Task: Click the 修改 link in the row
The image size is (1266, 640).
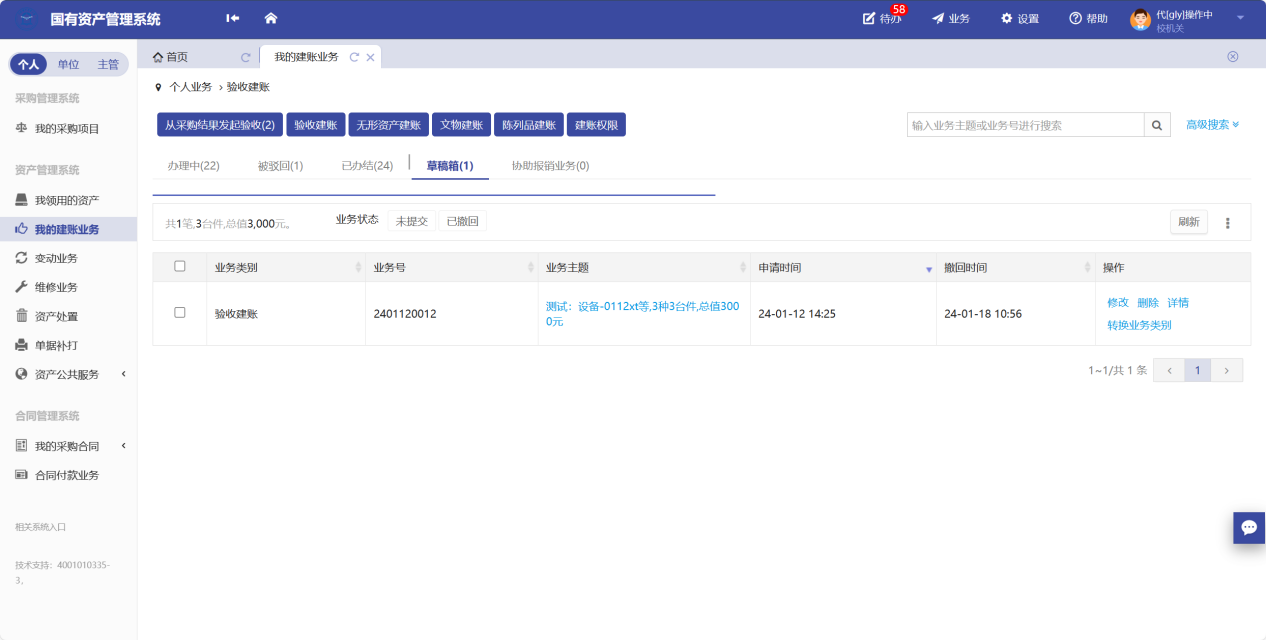Action: 1117,302
